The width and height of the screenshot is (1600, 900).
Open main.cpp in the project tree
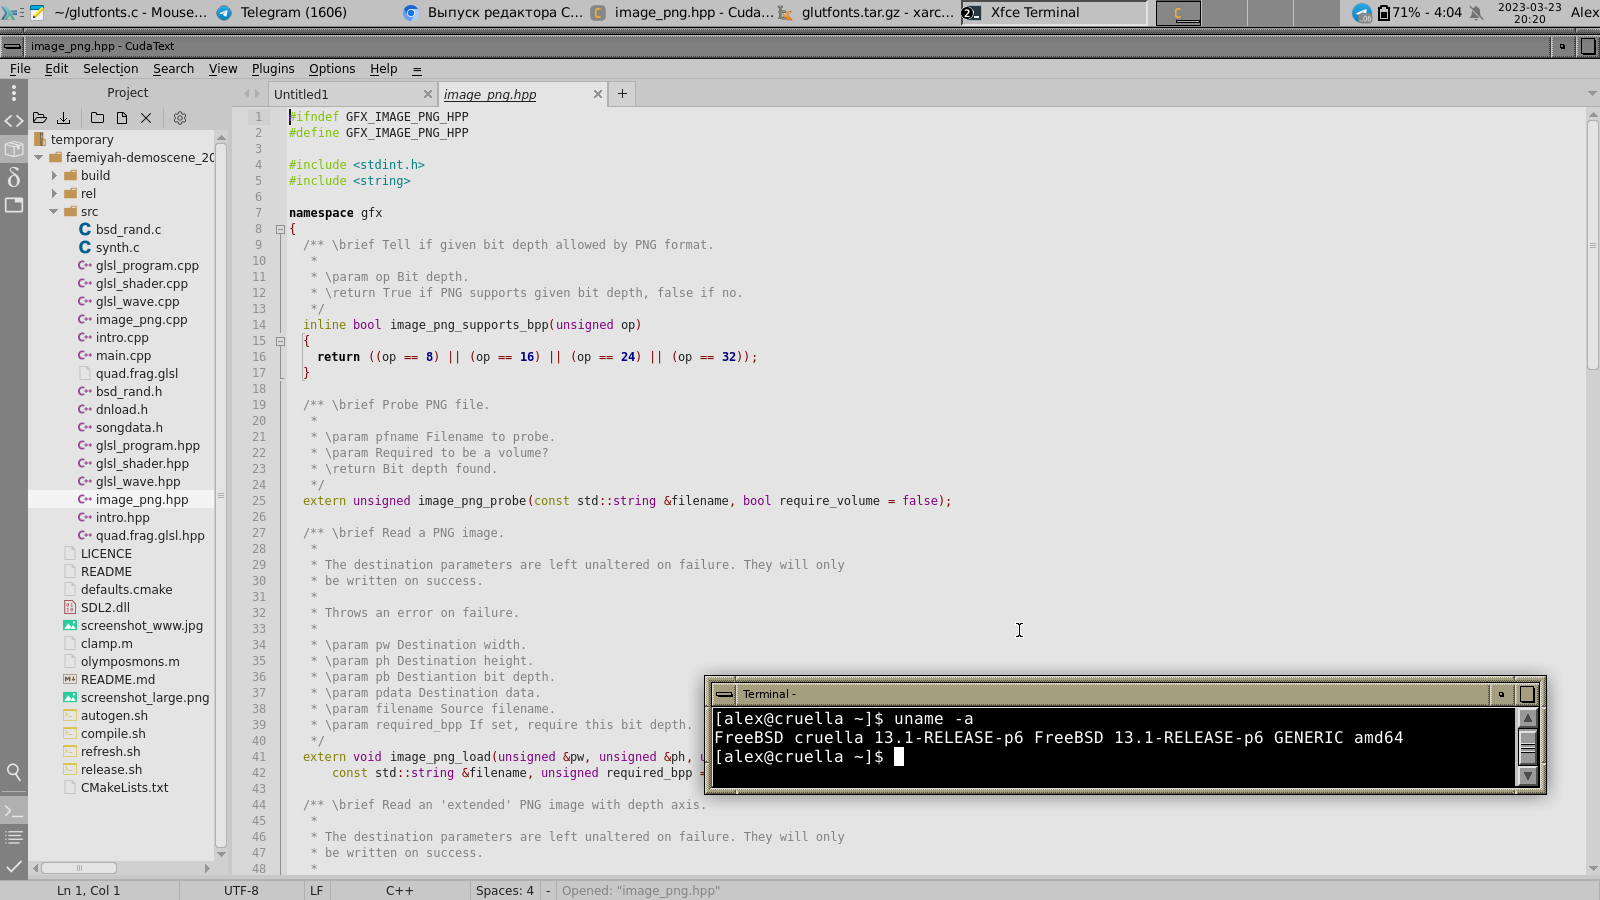[x=123, y=356]
